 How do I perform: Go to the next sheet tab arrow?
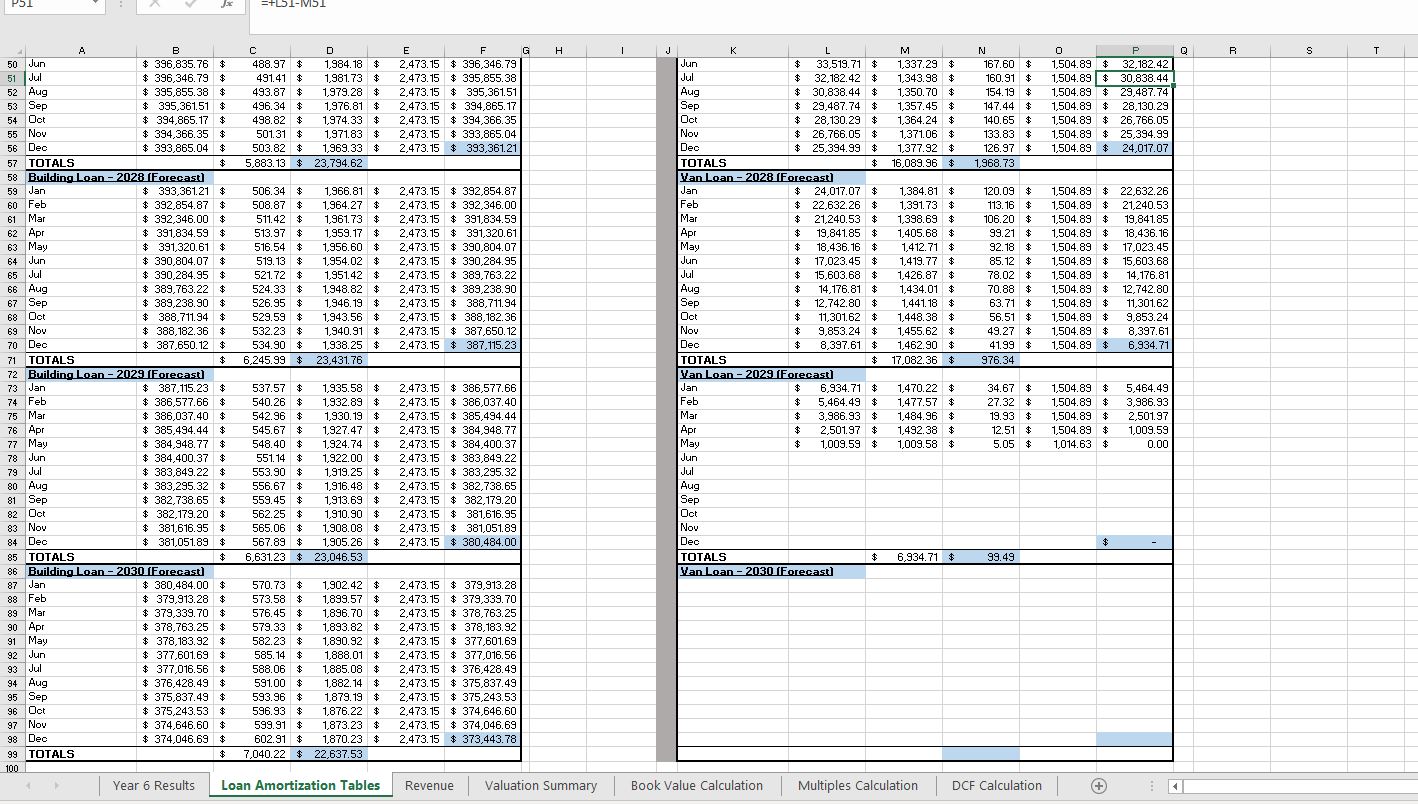(x=55, y=786)
